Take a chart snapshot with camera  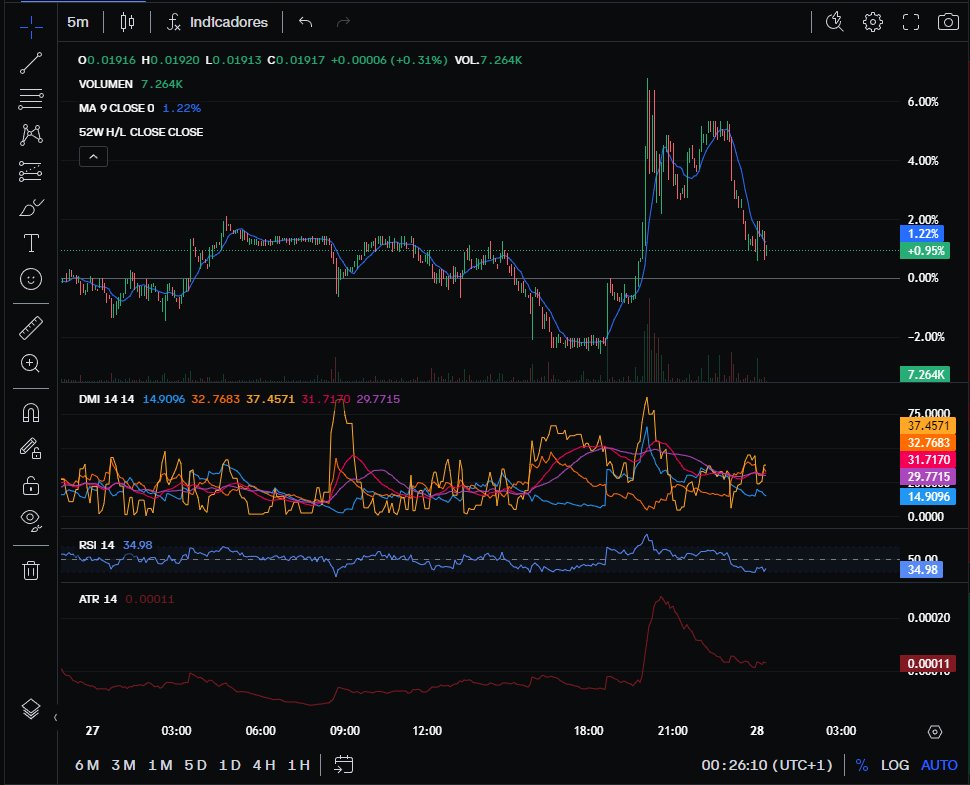click(x=948, y=22)
